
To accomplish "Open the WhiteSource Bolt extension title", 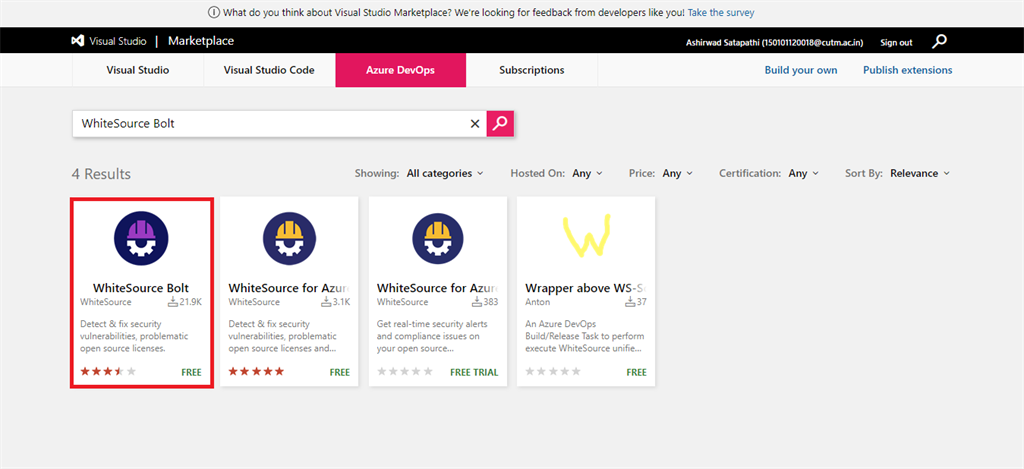I will tap(141, 287).
